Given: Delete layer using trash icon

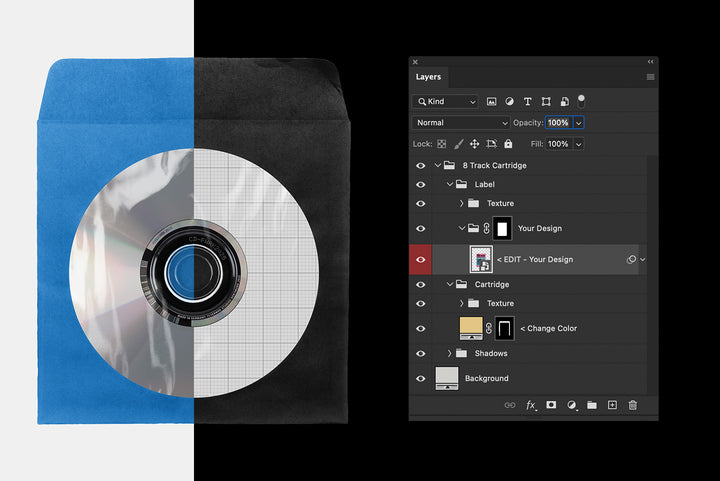Looking at the screenshot, I should [x=632, y=405].
